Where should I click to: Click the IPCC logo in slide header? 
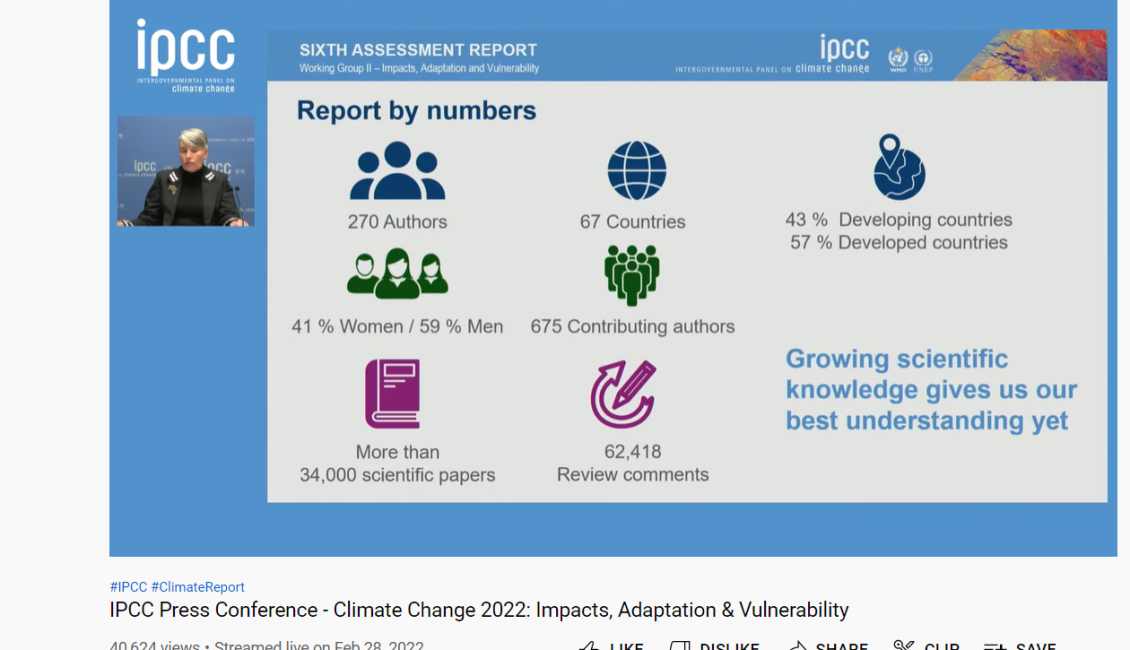tap(772, 55)
